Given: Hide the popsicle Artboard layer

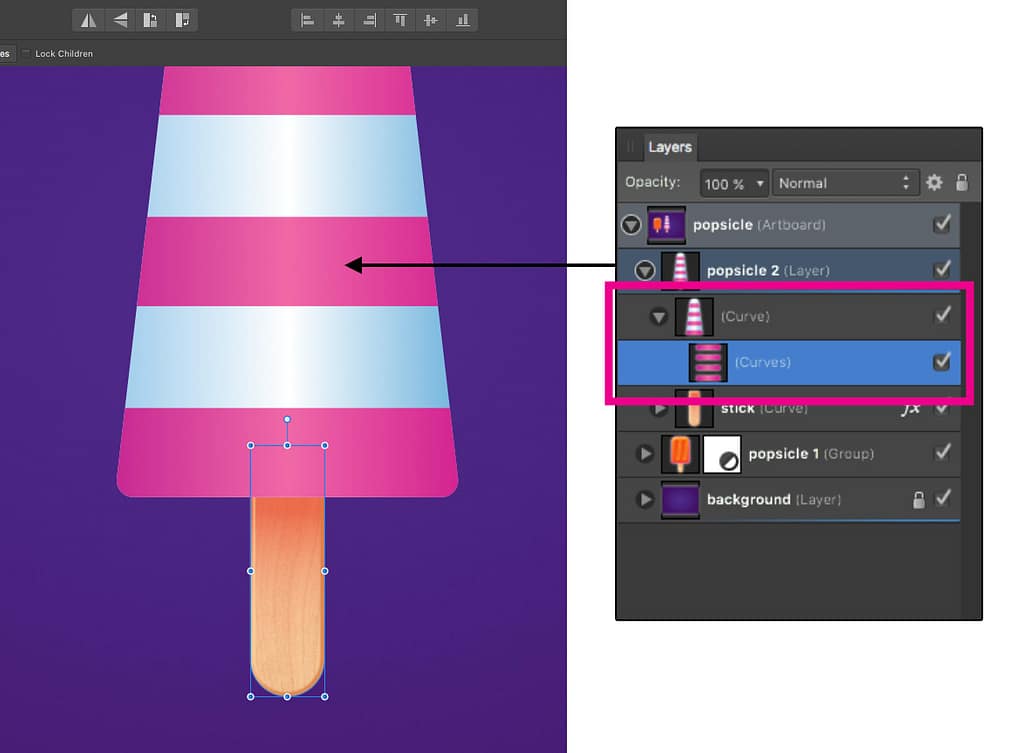Looking at the screenshot, I should coord(942,224).
